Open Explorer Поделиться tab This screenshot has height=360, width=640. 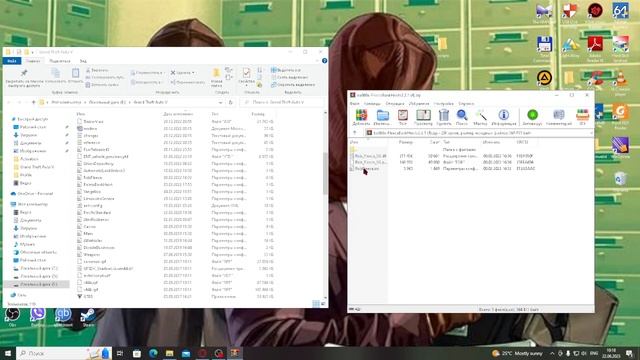coord(60,61)
